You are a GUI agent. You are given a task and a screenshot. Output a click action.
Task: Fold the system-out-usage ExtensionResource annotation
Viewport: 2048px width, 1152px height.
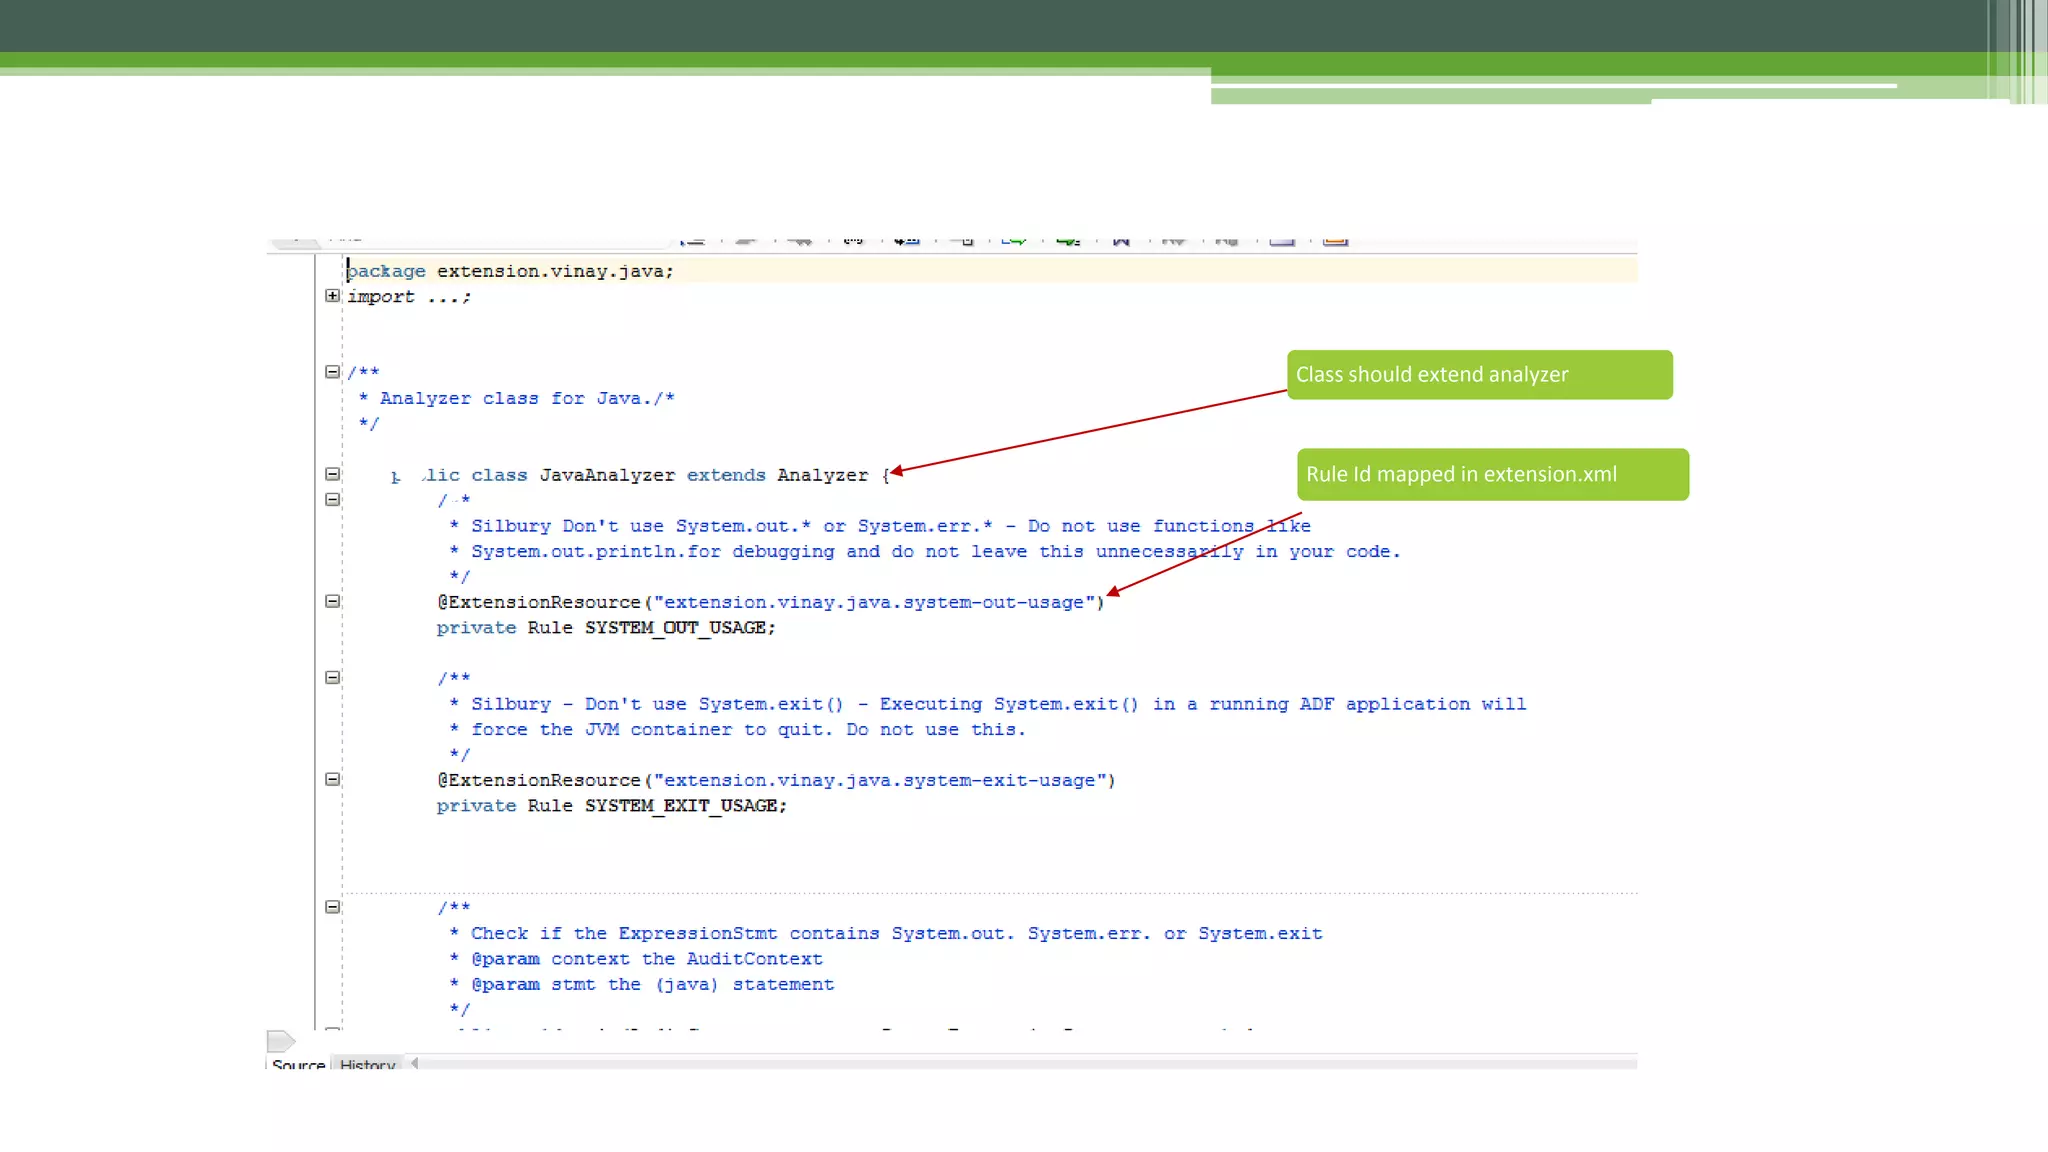332,601
